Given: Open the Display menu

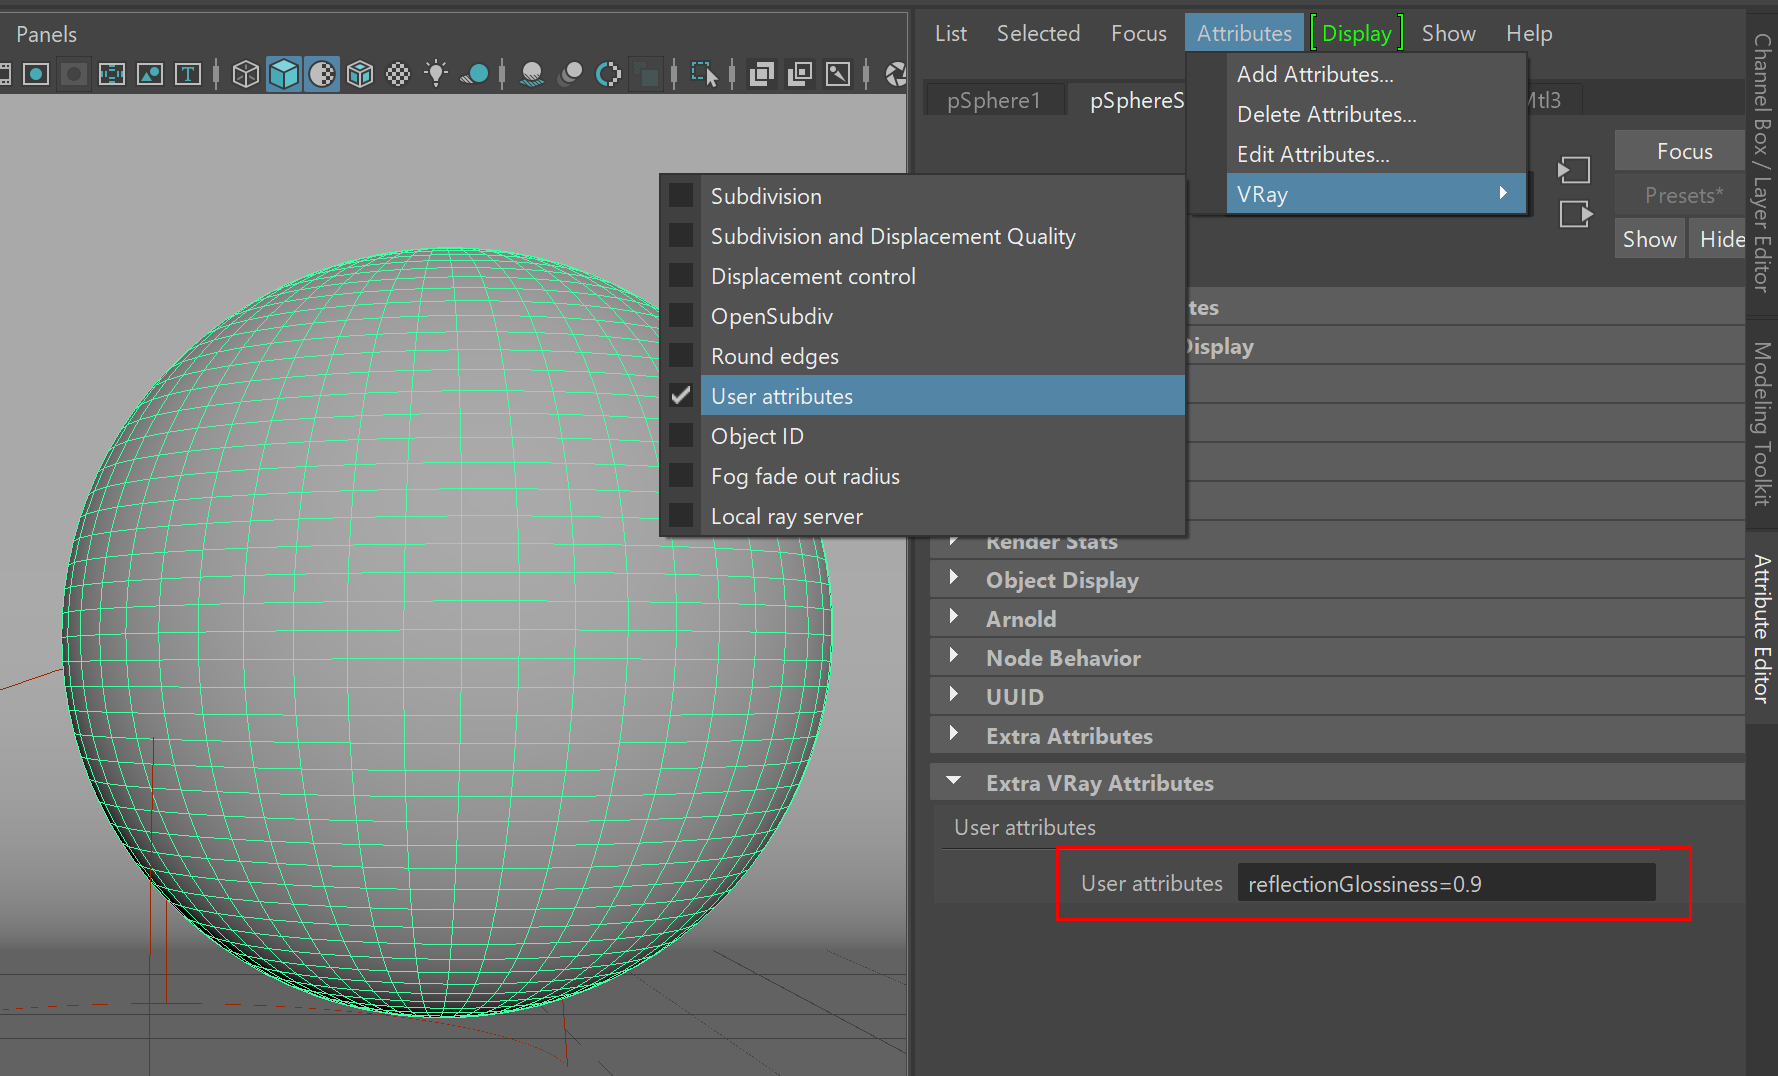Looking at the screenshot, I should 1356,33.
